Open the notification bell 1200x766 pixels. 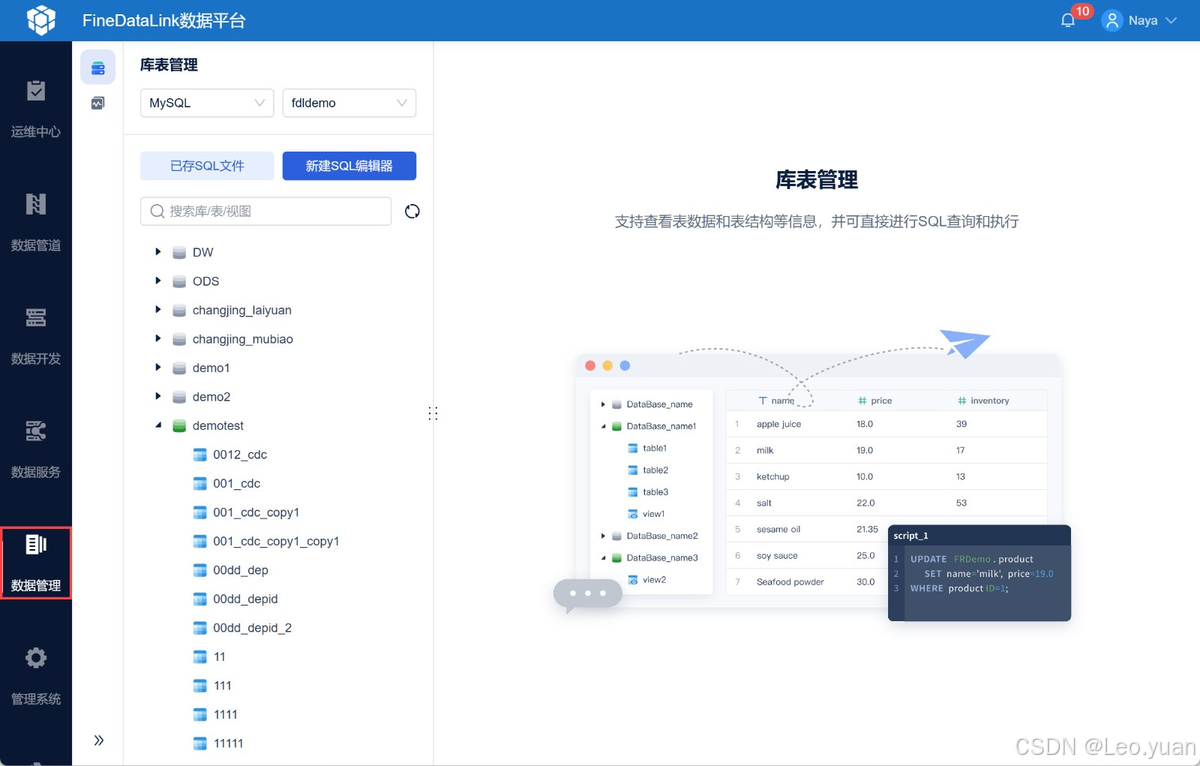coord(1068,20)
